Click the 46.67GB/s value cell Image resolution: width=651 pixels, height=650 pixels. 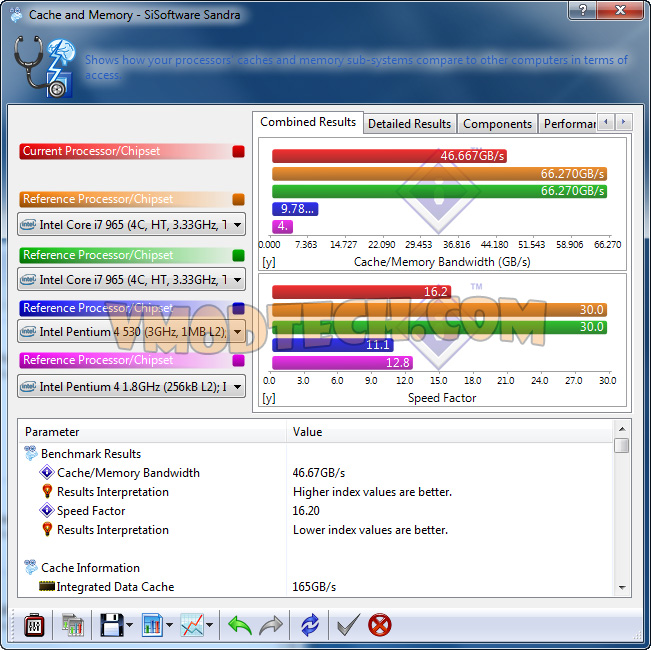[319, 472]
